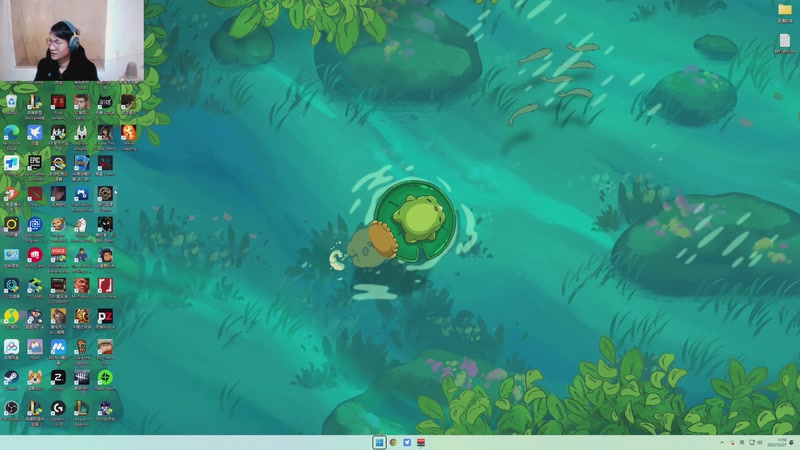Select the Zepp black Z icon
The image size is (800, 450).
pos(58,378)
